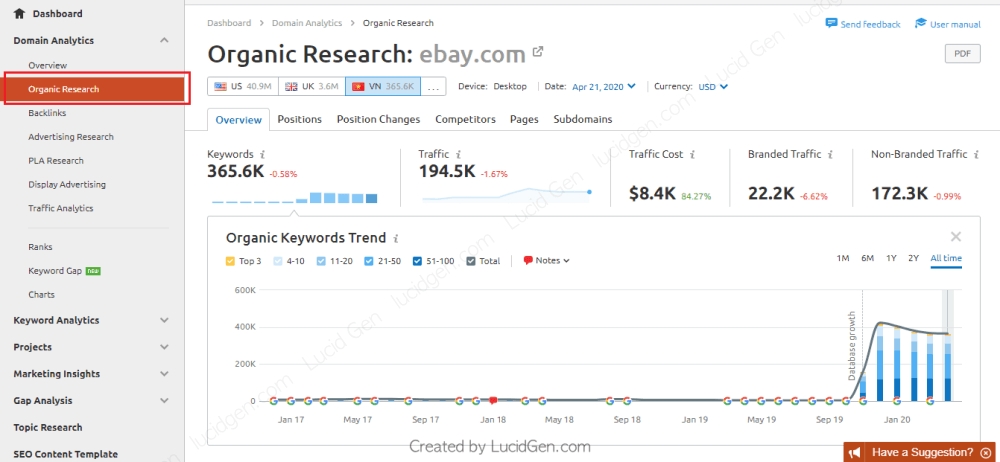Screen dimensions: 1000x462
Task: Expand the Gap Analysis section
Action: point(164,401)
